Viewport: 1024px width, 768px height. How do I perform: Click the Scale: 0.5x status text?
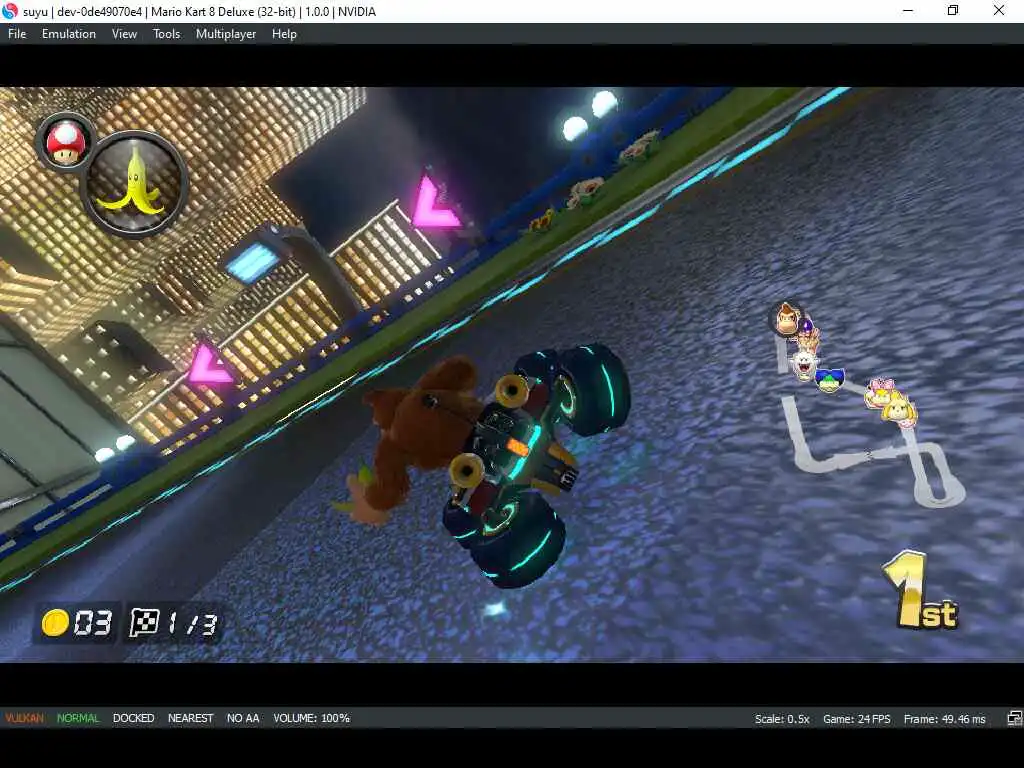tap(782, 719)
